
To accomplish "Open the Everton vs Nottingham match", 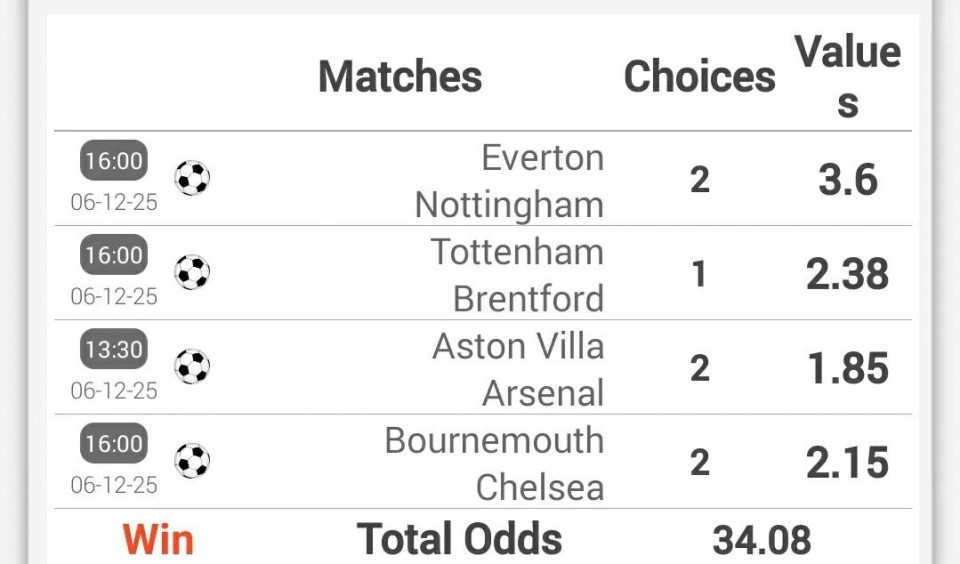I will click(510, 181).
